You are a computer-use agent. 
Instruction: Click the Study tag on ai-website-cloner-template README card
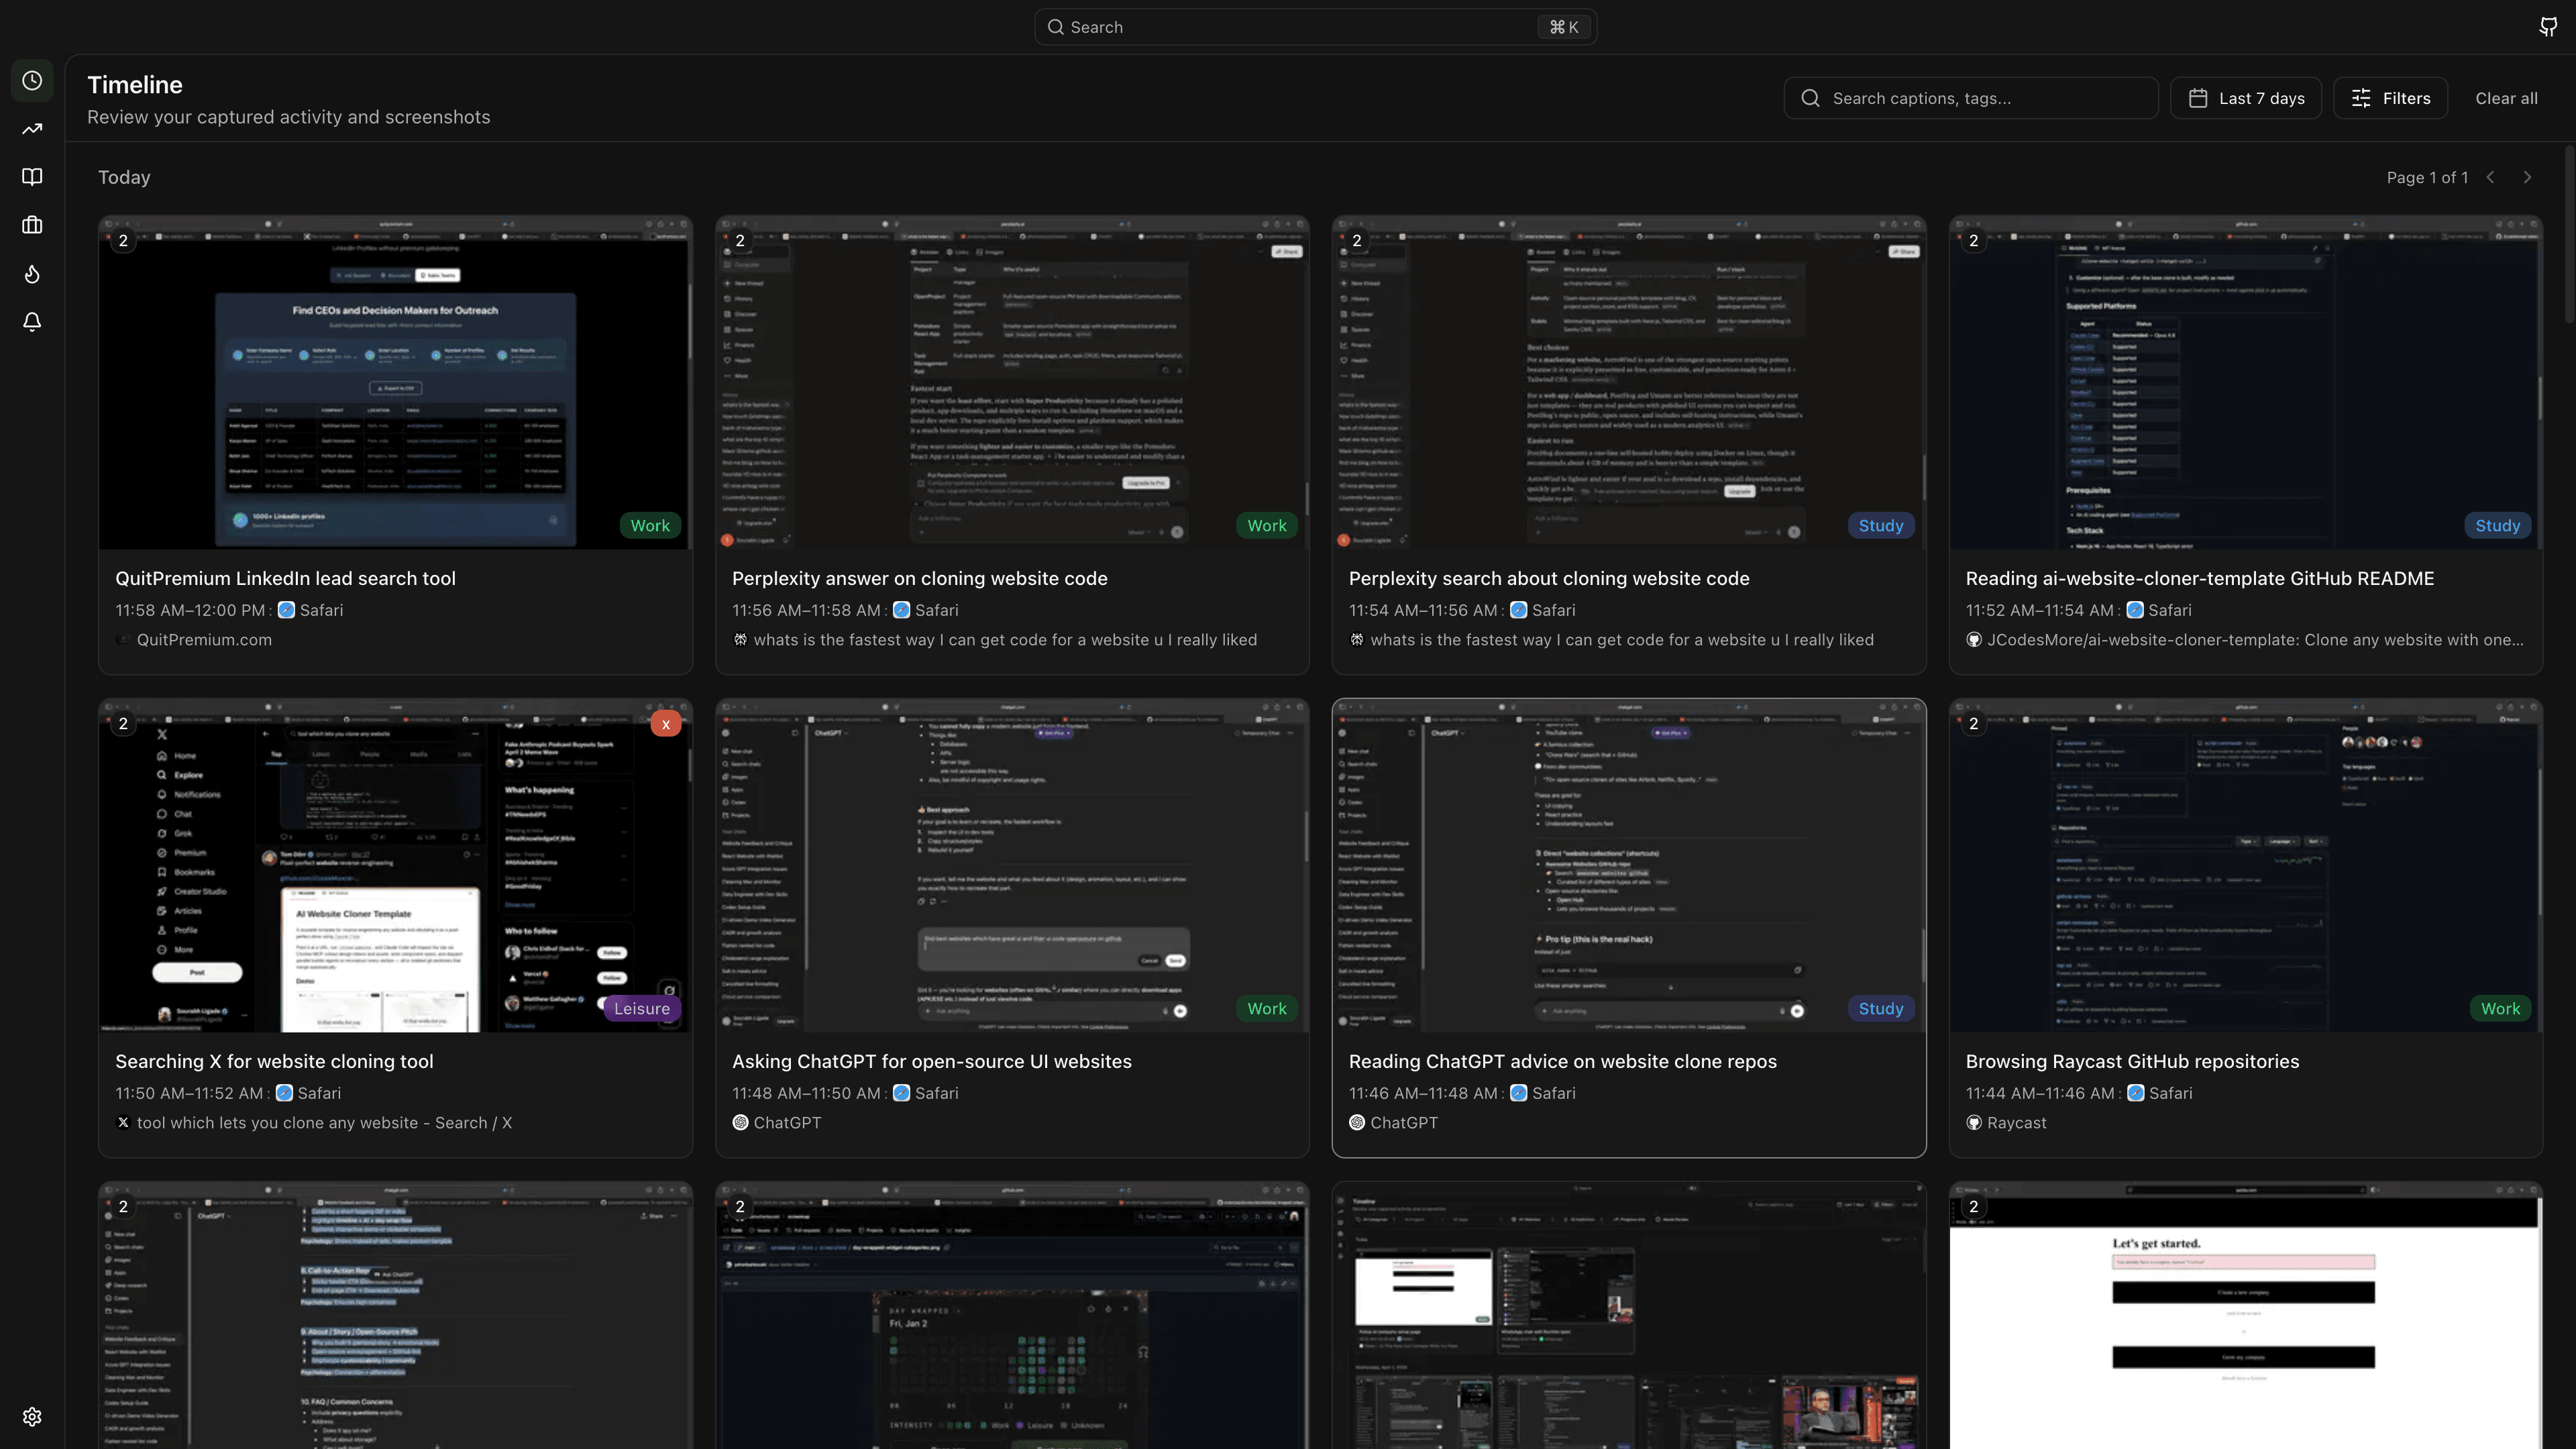tap(2498, 526)
